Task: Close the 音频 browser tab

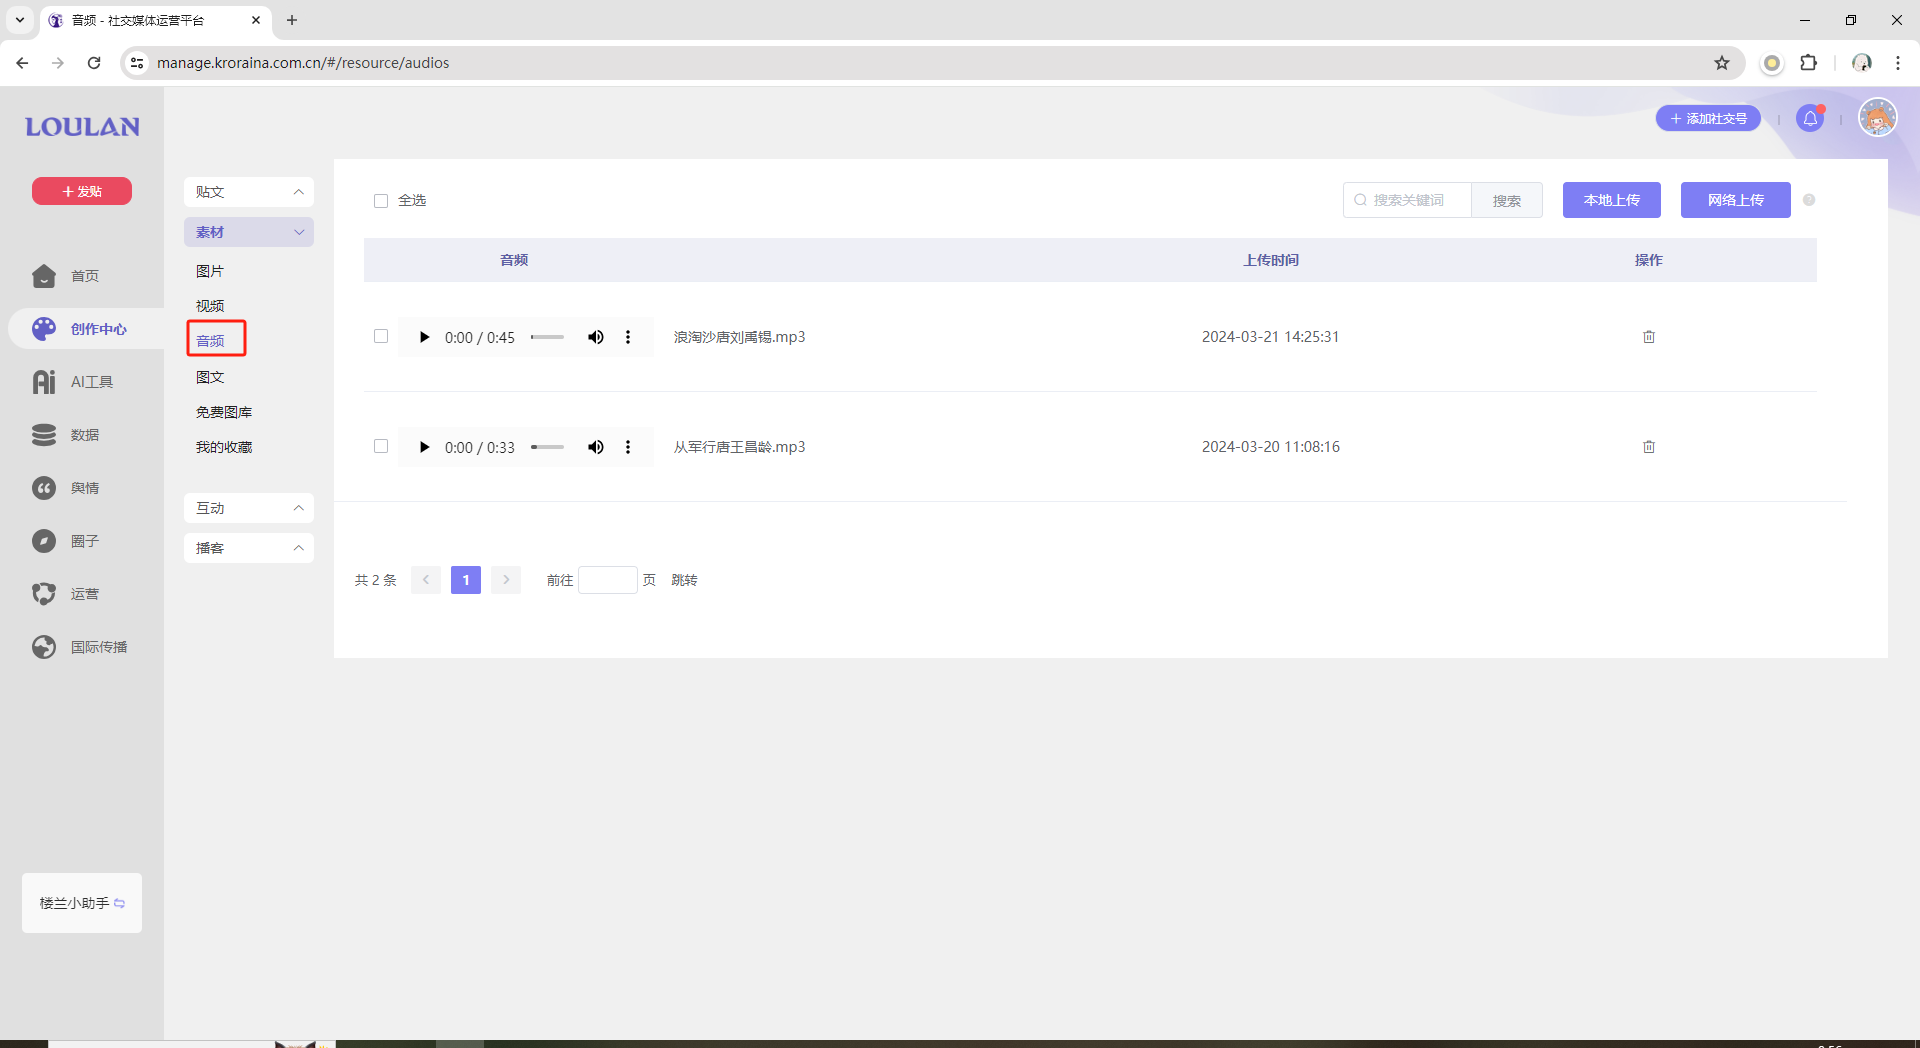Action: (x=256, y=20)
